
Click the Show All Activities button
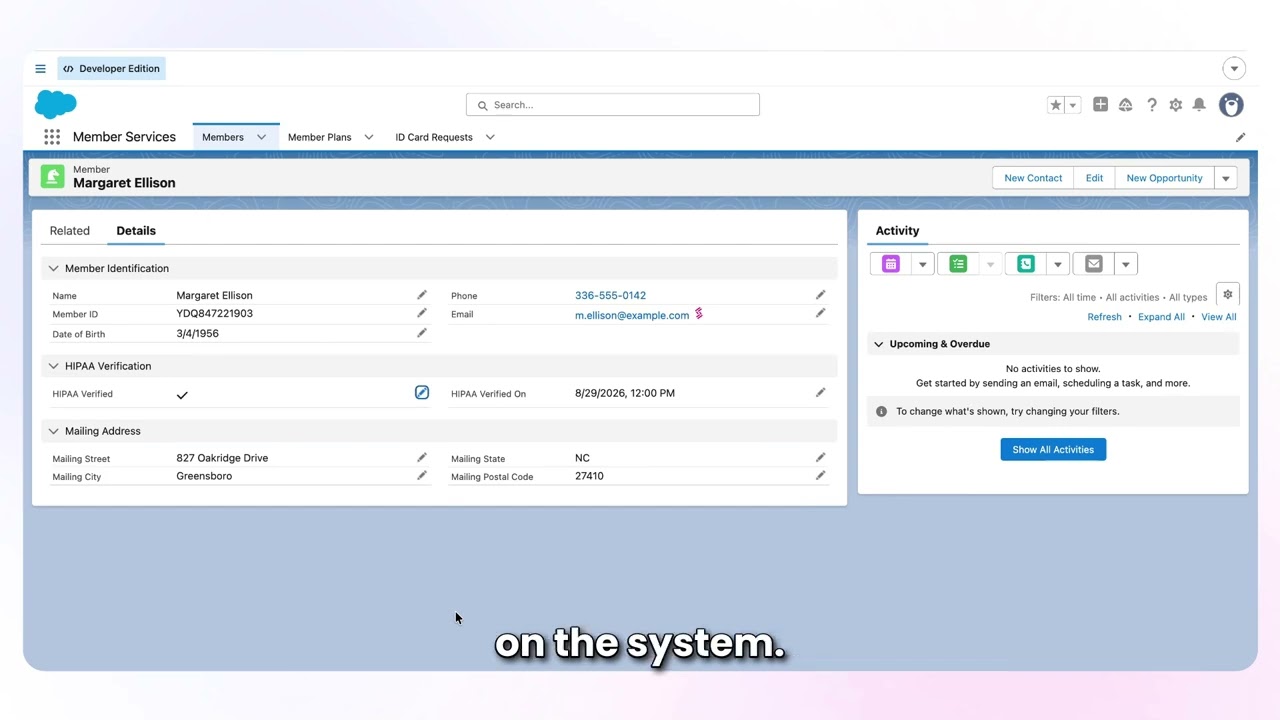[x=1053, y=450]
